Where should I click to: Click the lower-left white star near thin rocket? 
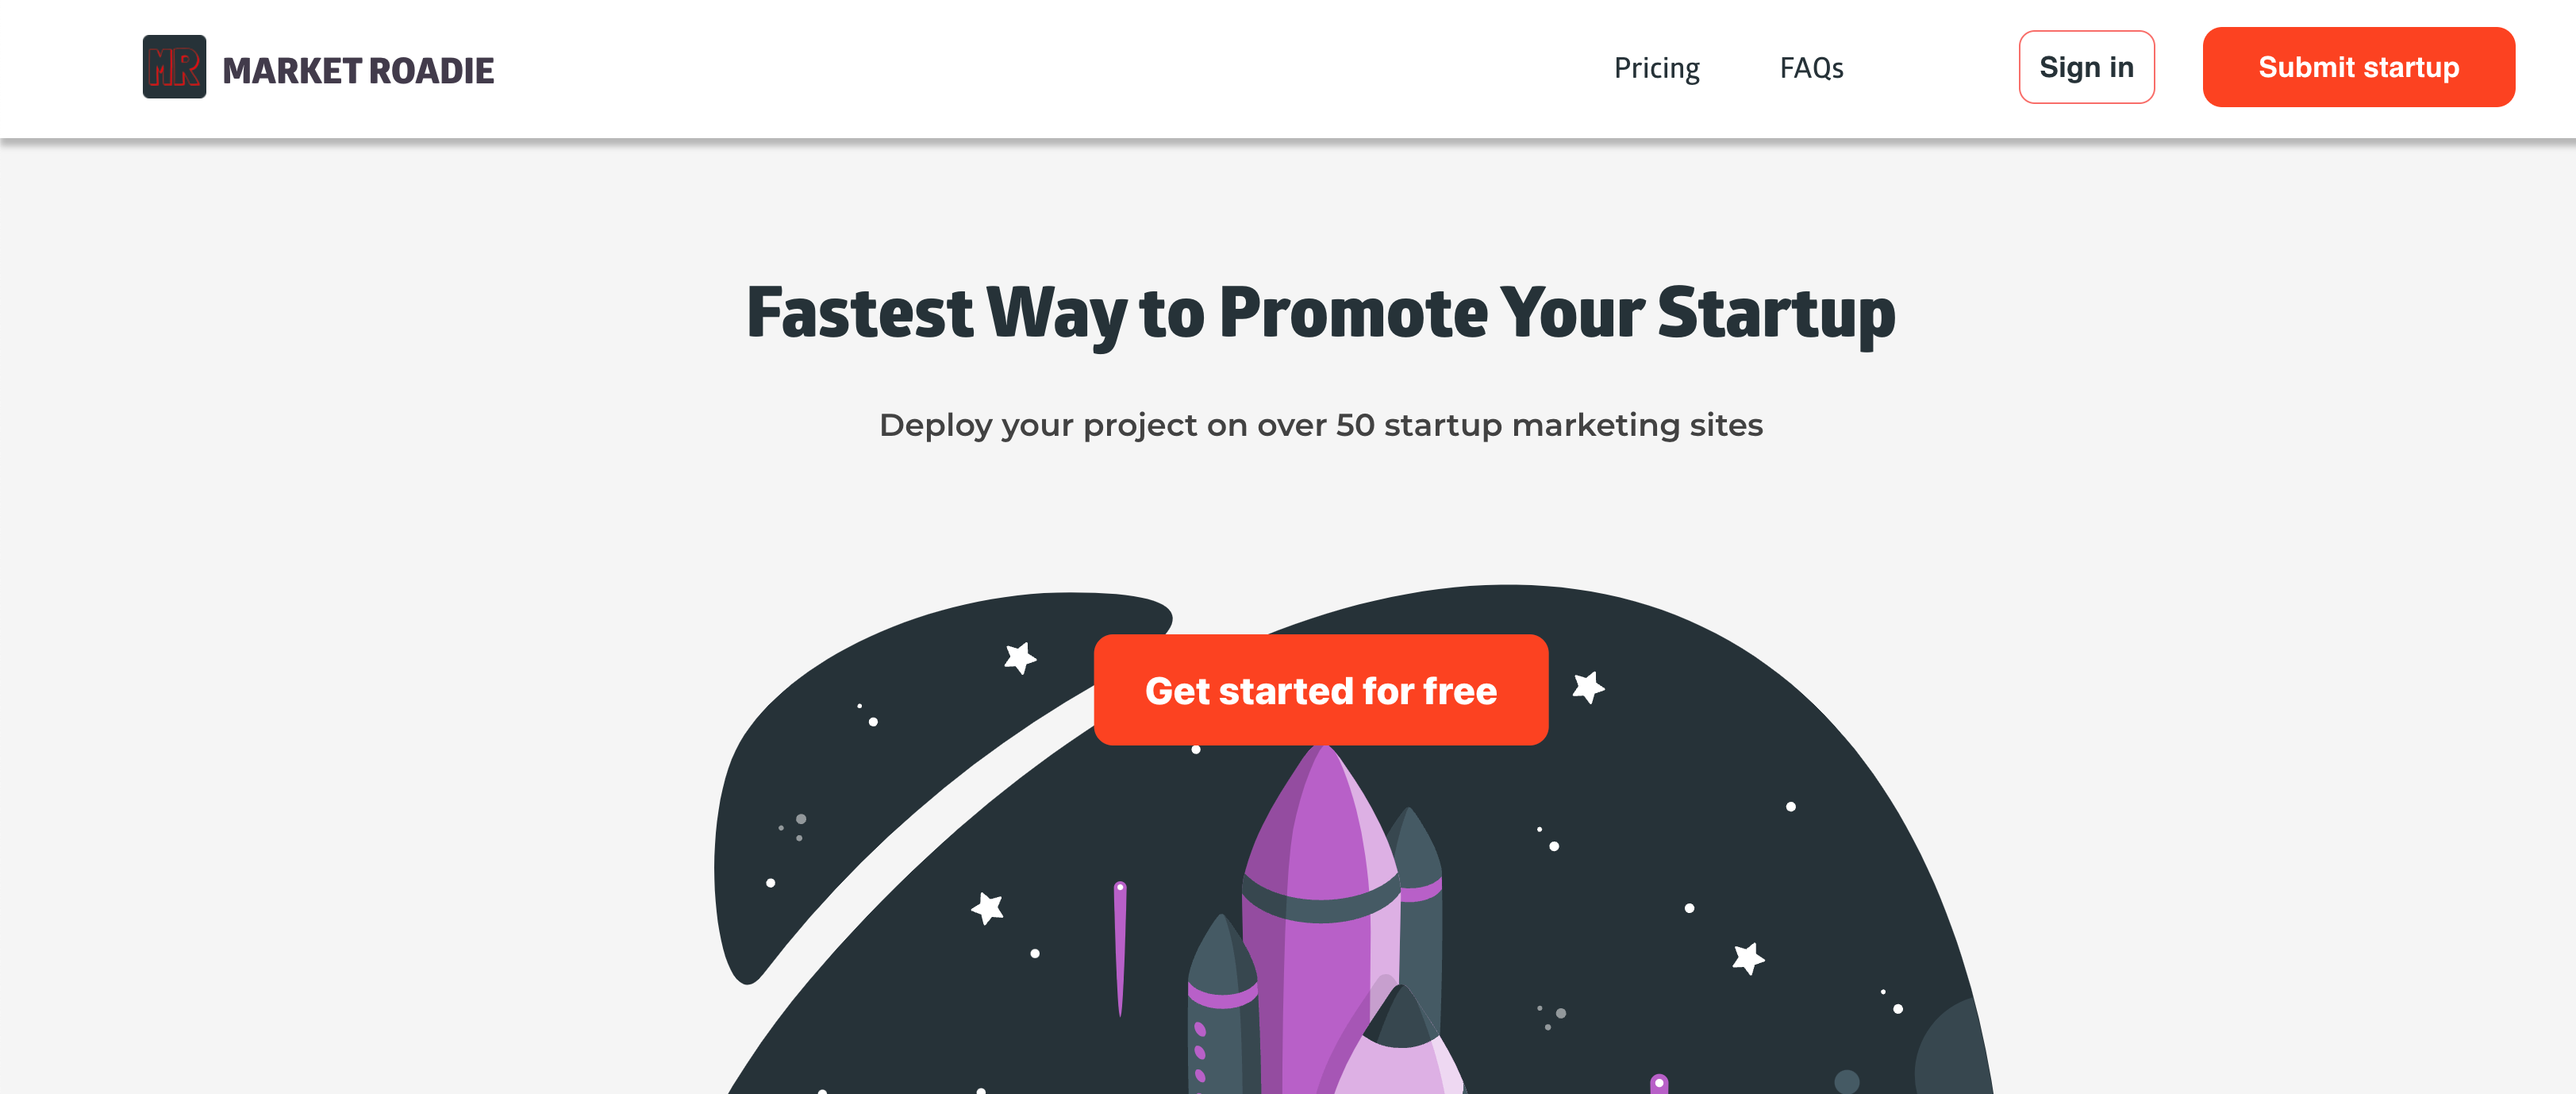point(987,908)
